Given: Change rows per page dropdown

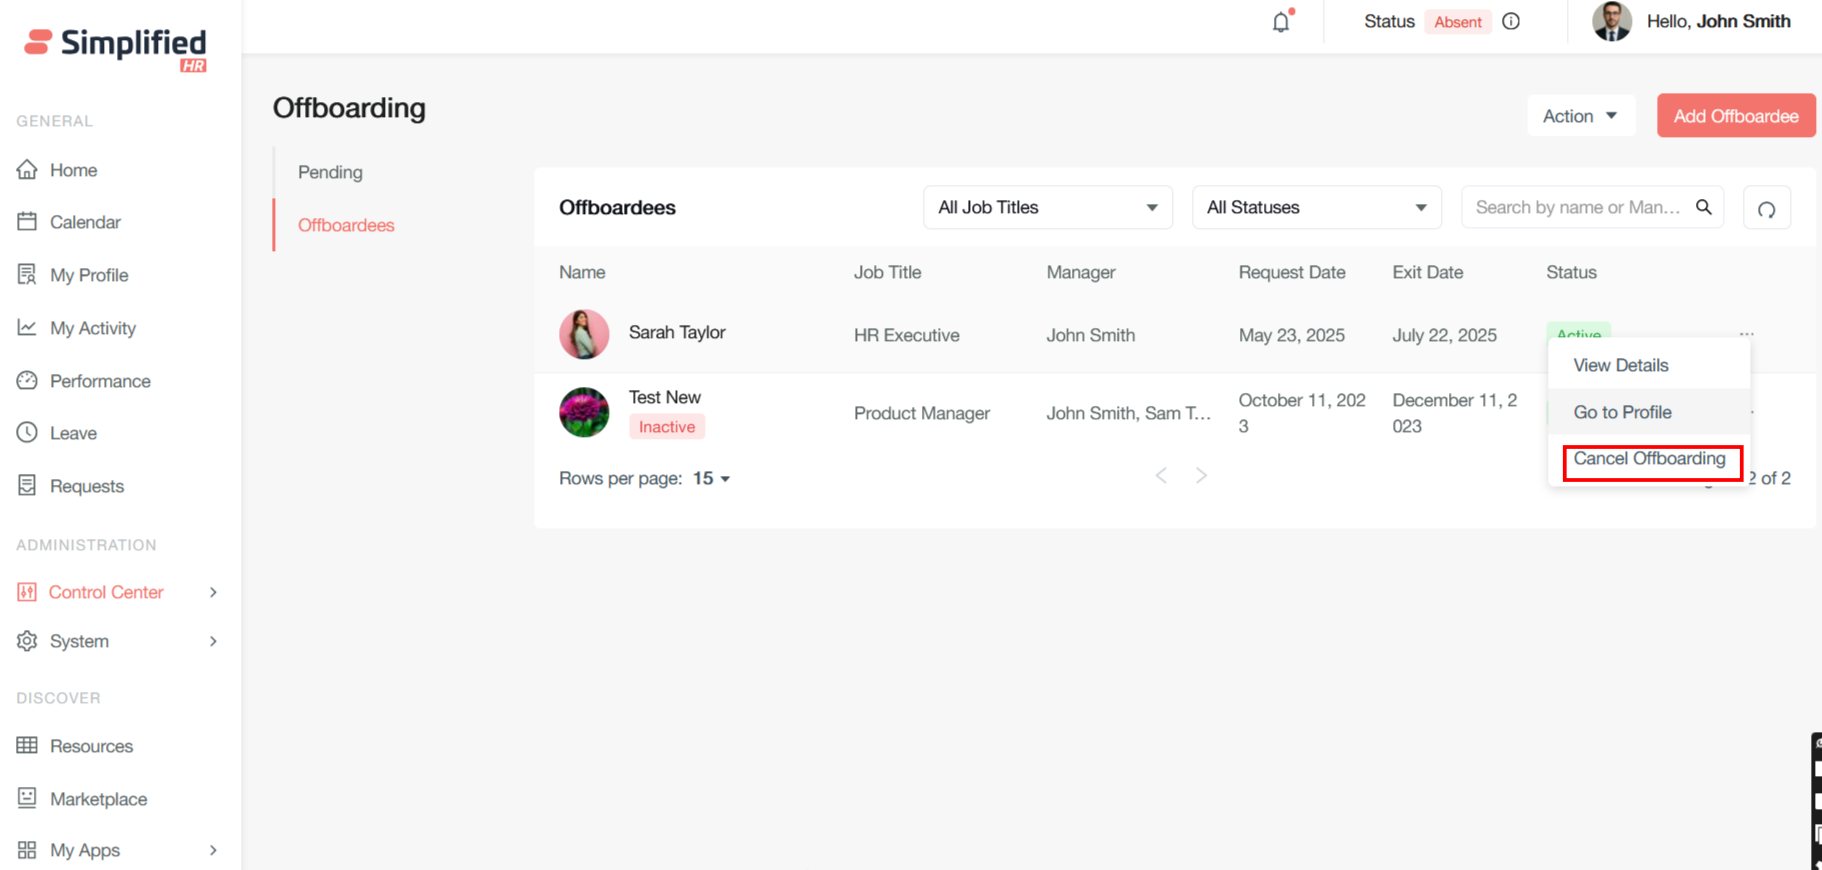Looking at the screenshot, I should coord(711,478).
